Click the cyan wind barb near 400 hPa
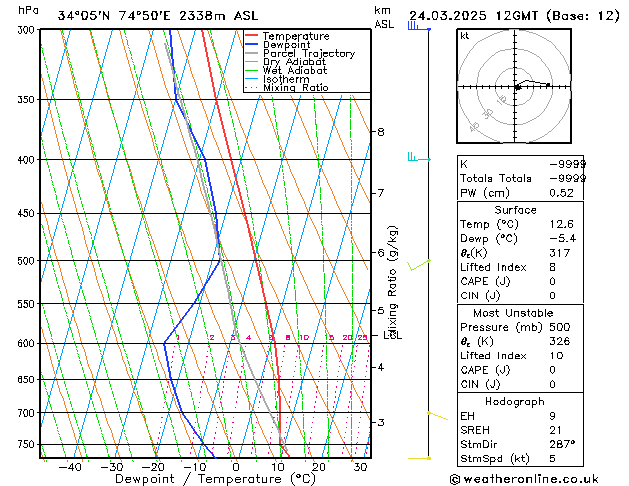Image resolution: width=629 pixels, height=486 pixels. click(414, 157)
